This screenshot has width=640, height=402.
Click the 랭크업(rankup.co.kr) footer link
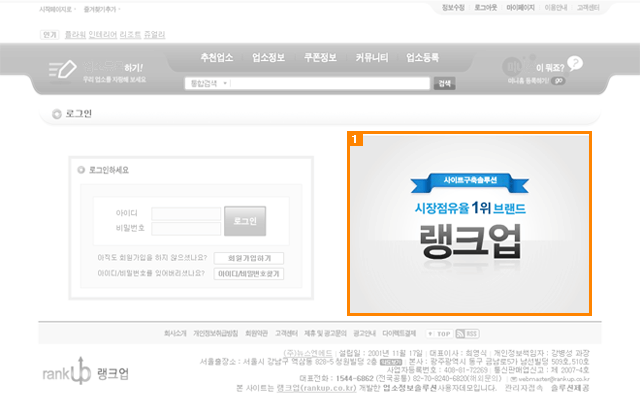(316, 388)
